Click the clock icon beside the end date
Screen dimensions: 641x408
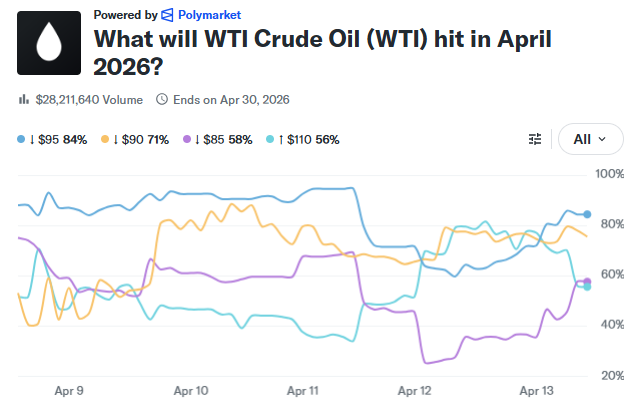(x=162, y=99)
